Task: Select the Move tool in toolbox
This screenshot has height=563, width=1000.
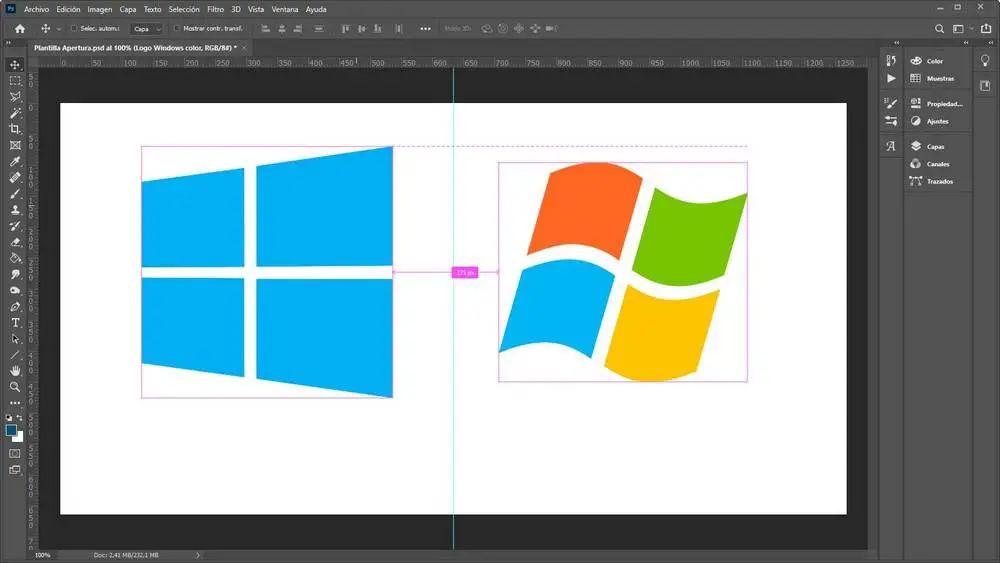Action: tap(15, 64)
